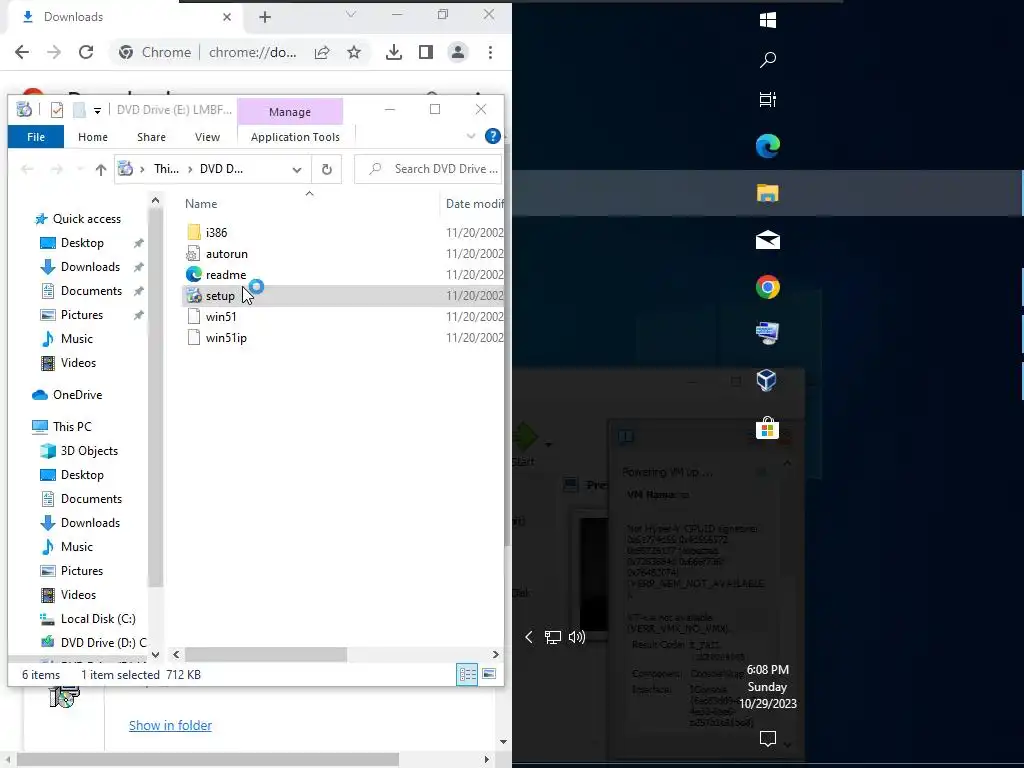The image size is (1024, 768).
Task: Open address bar history dropdown
Action: (x=297, y=170)
